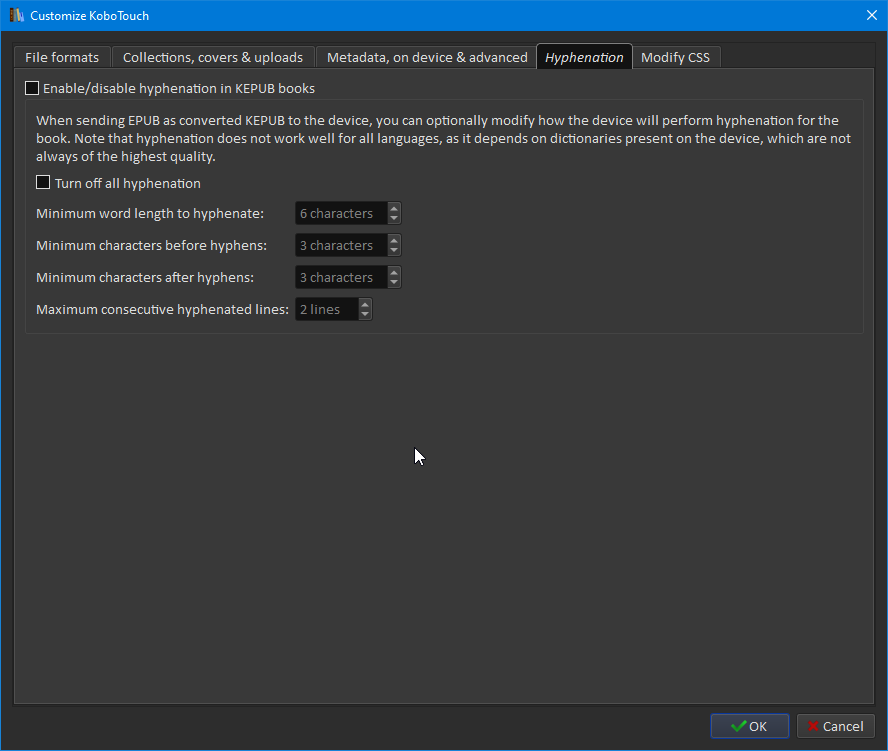This screenshot has height=751, width=888.
Task: Increase minimum characters before hyphens
Action: 394,240
